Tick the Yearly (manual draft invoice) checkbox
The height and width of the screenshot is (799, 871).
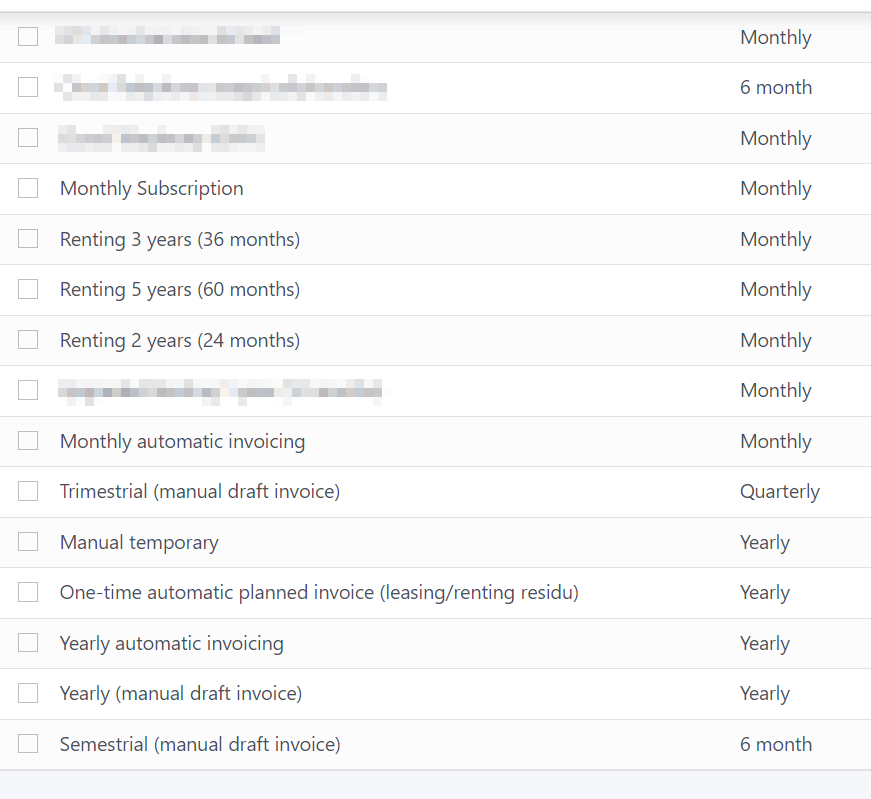point(28,693)
